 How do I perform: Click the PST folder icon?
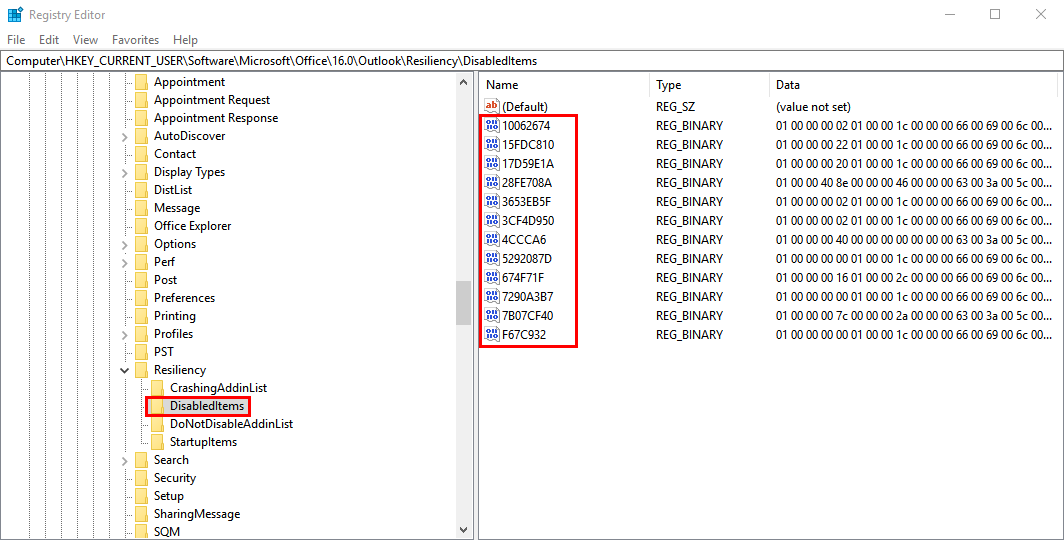[x=141, y=352]
